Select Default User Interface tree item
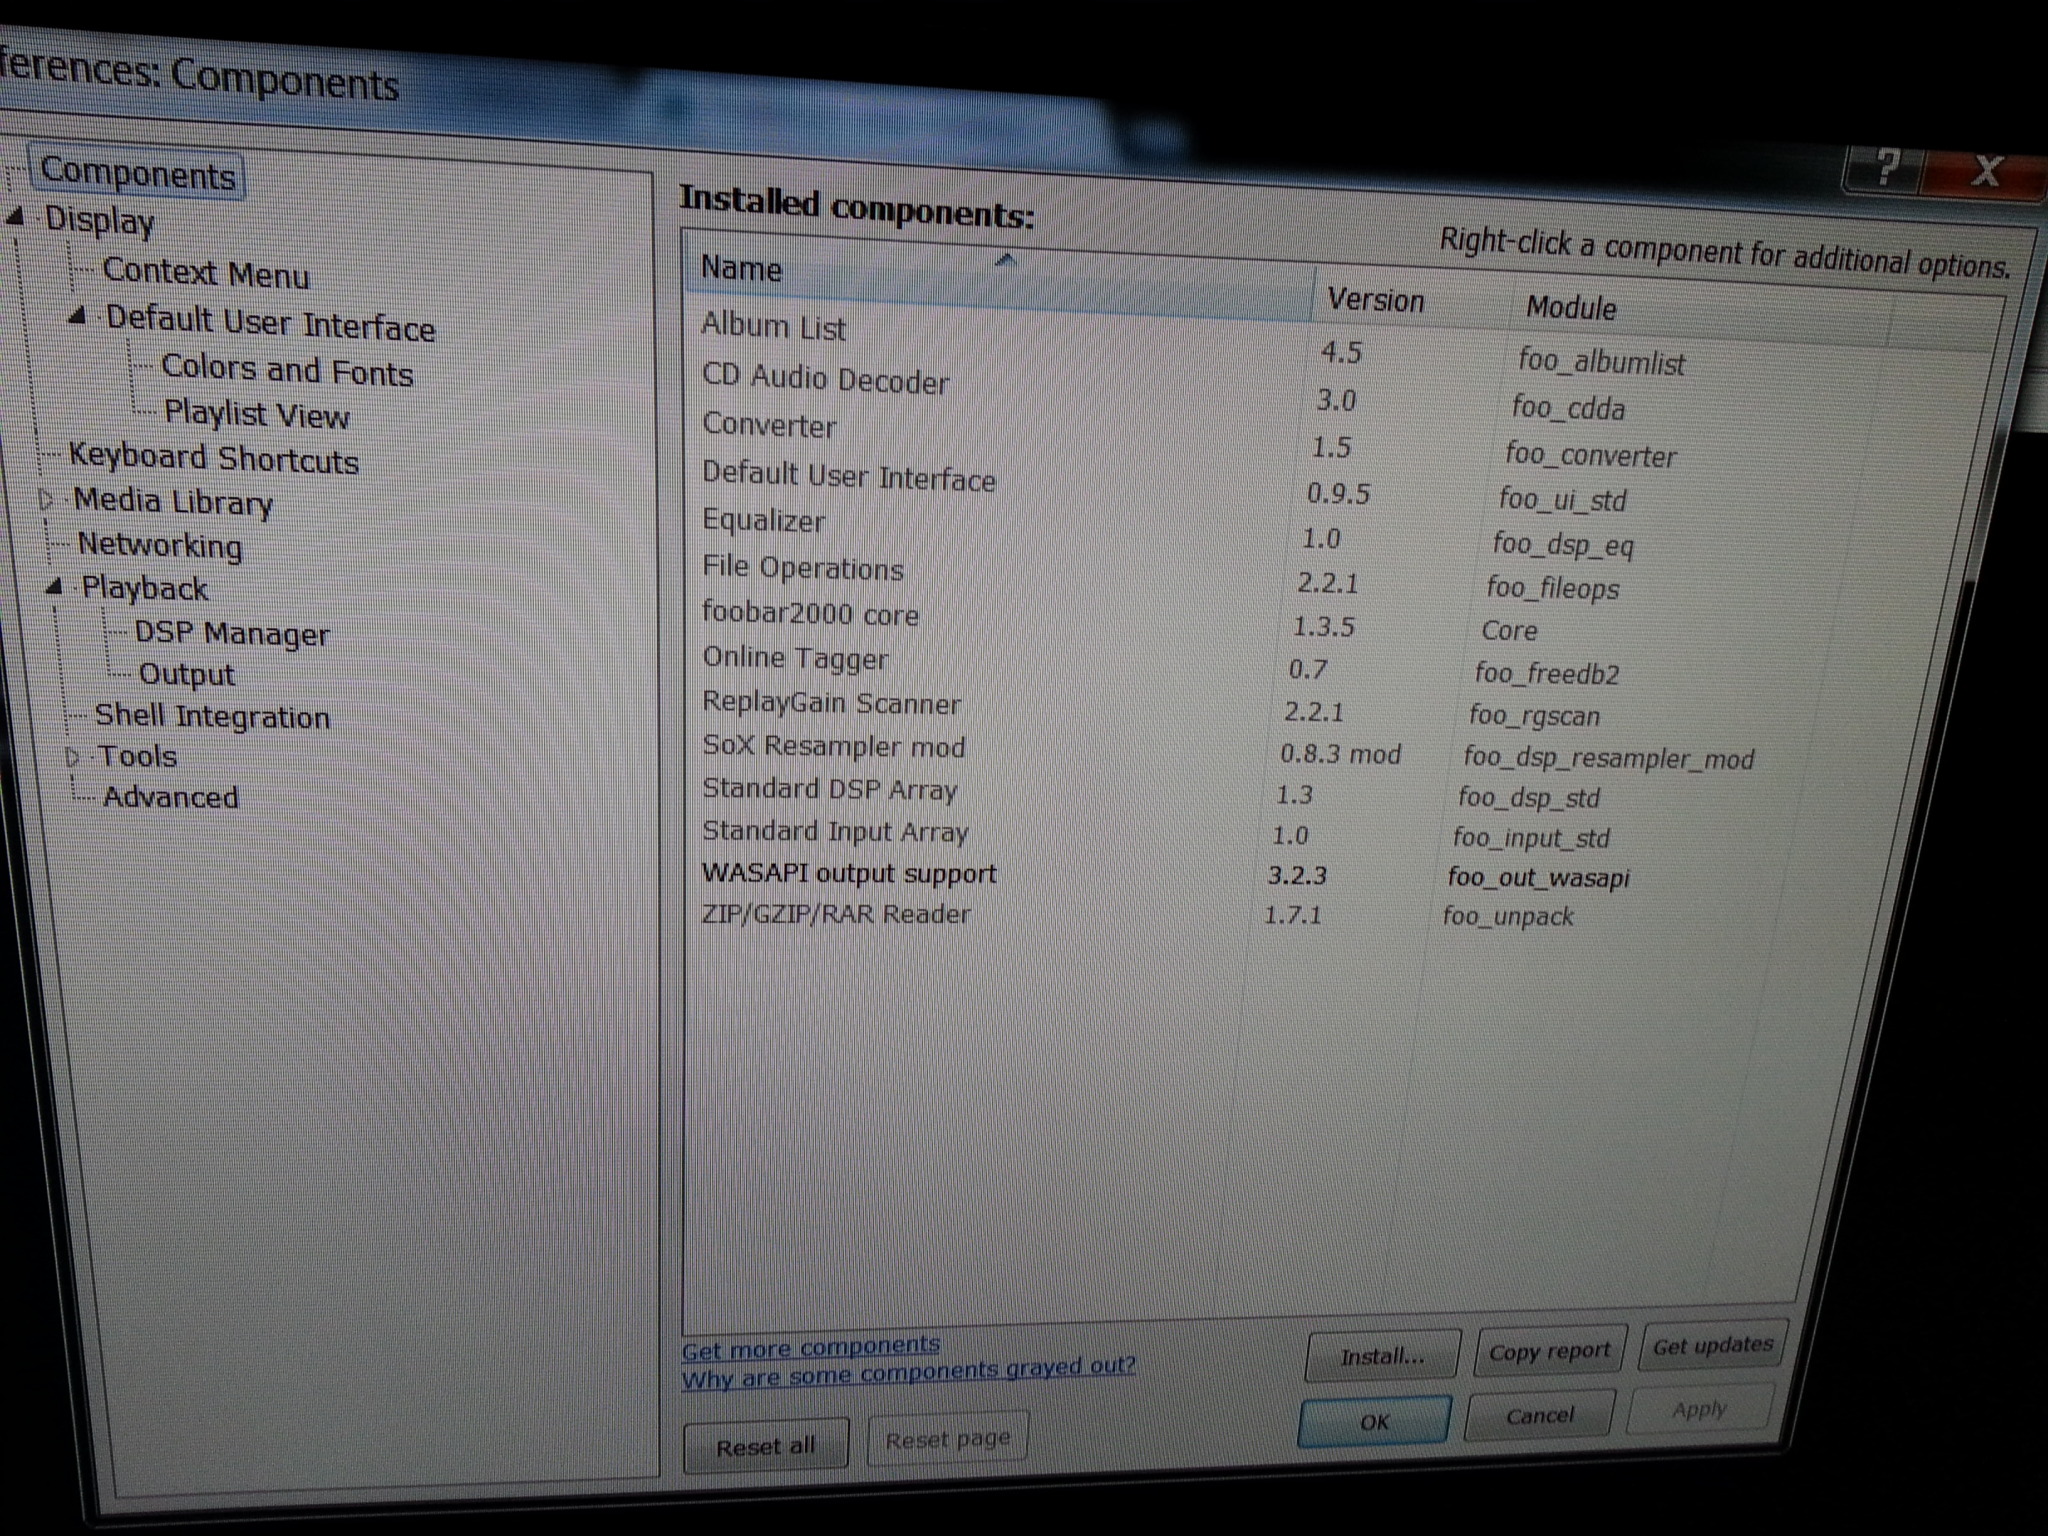The image size is (2048, 1536). 270,323
